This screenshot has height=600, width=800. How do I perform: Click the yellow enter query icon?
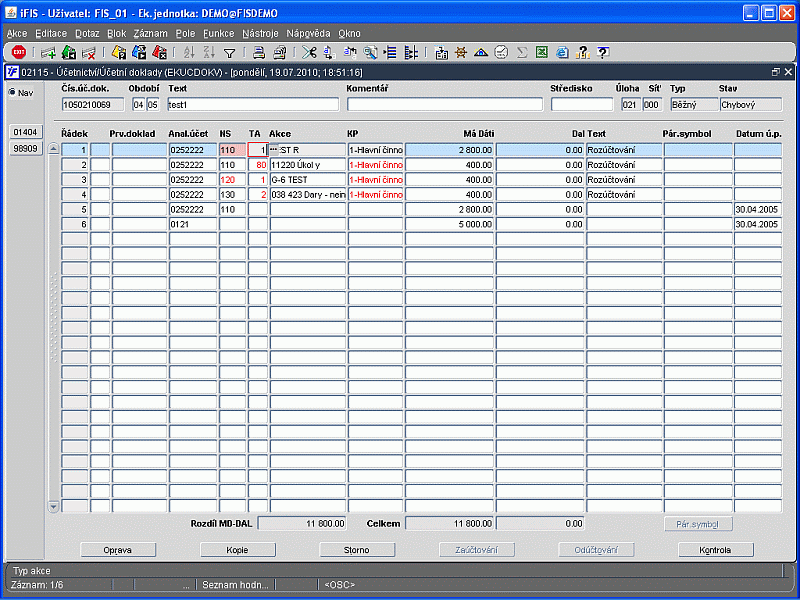(118, 52)
